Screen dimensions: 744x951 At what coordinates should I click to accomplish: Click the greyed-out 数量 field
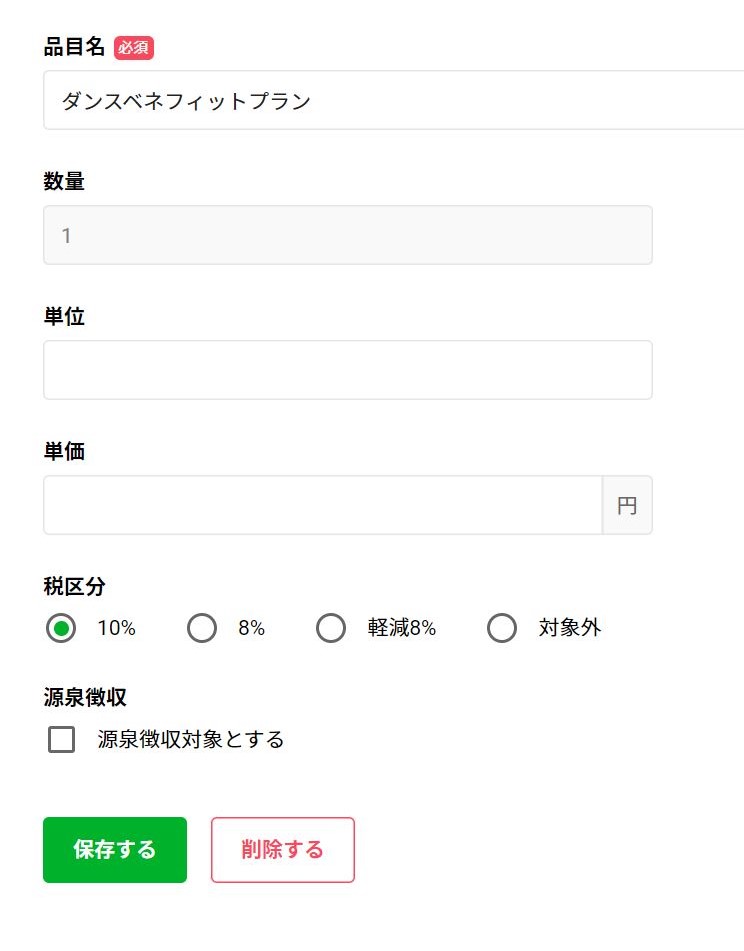point(347,235)
